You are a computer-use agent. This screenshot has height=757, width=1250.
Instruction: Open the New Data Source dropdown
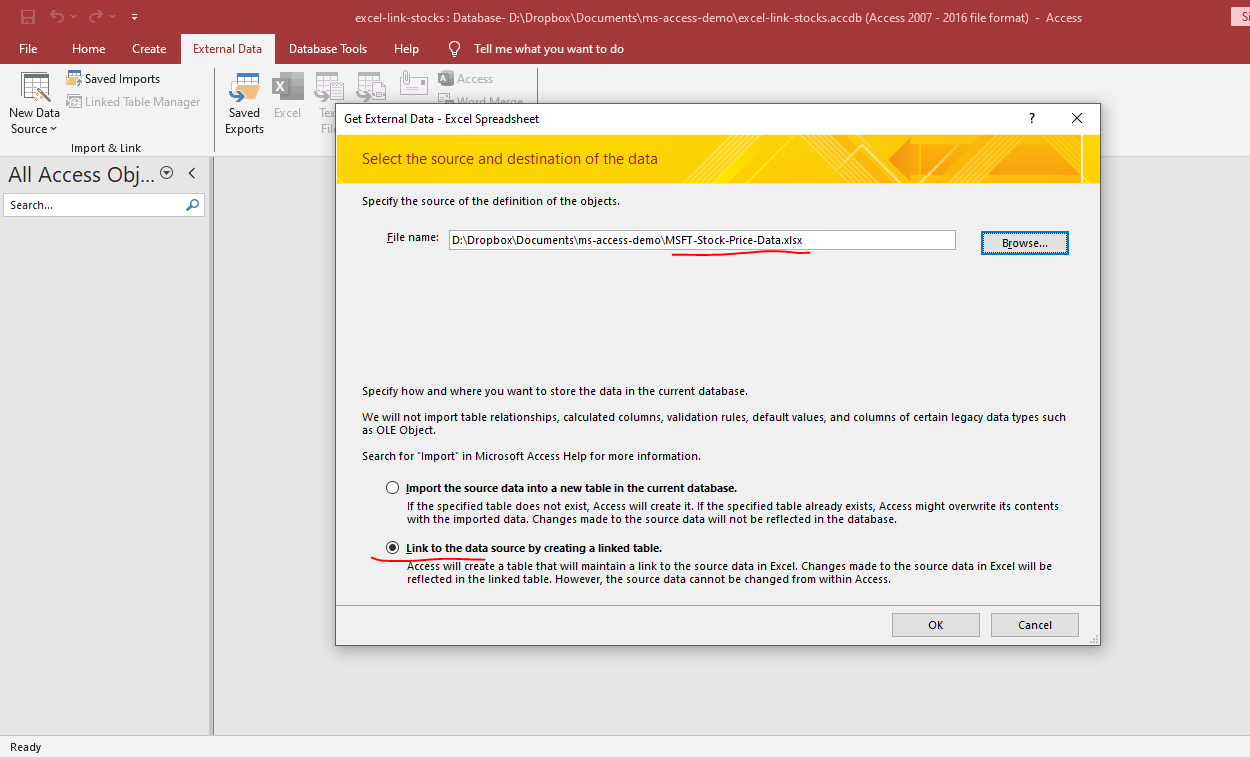click(x=35, y=104)
